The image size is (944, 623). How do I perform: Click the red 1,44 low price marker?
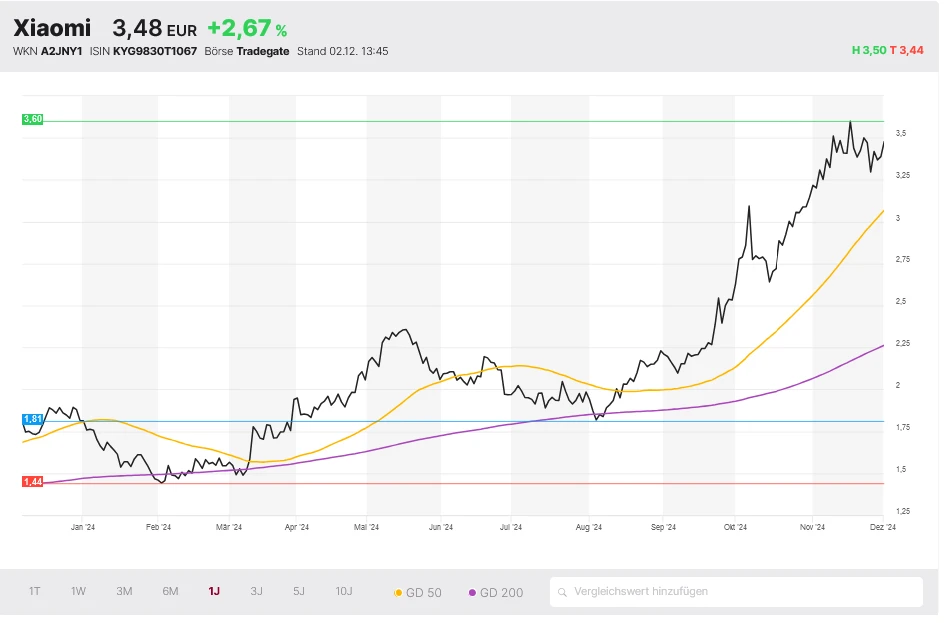pyautogui.click(x=32, y=482)
